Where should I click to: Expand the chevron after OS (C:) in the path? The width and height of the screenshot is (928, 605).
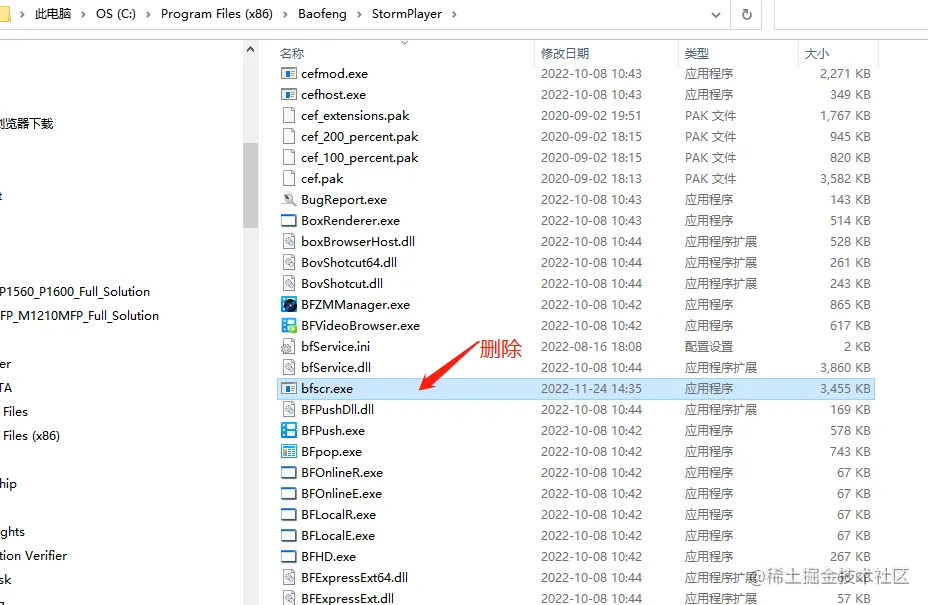click(x=149, y=14)
